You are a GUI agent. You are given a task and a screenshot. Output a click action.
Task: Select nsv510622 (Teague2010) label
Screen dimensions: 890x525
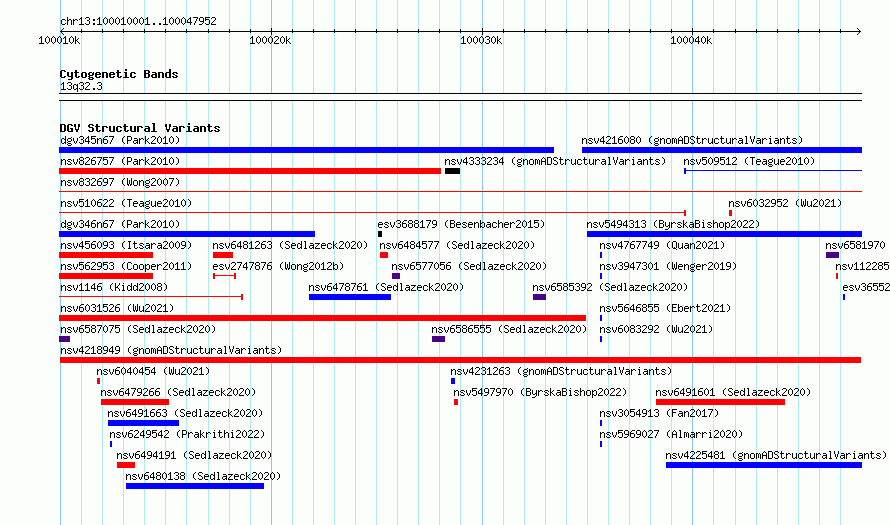click(x=126, y=203)
